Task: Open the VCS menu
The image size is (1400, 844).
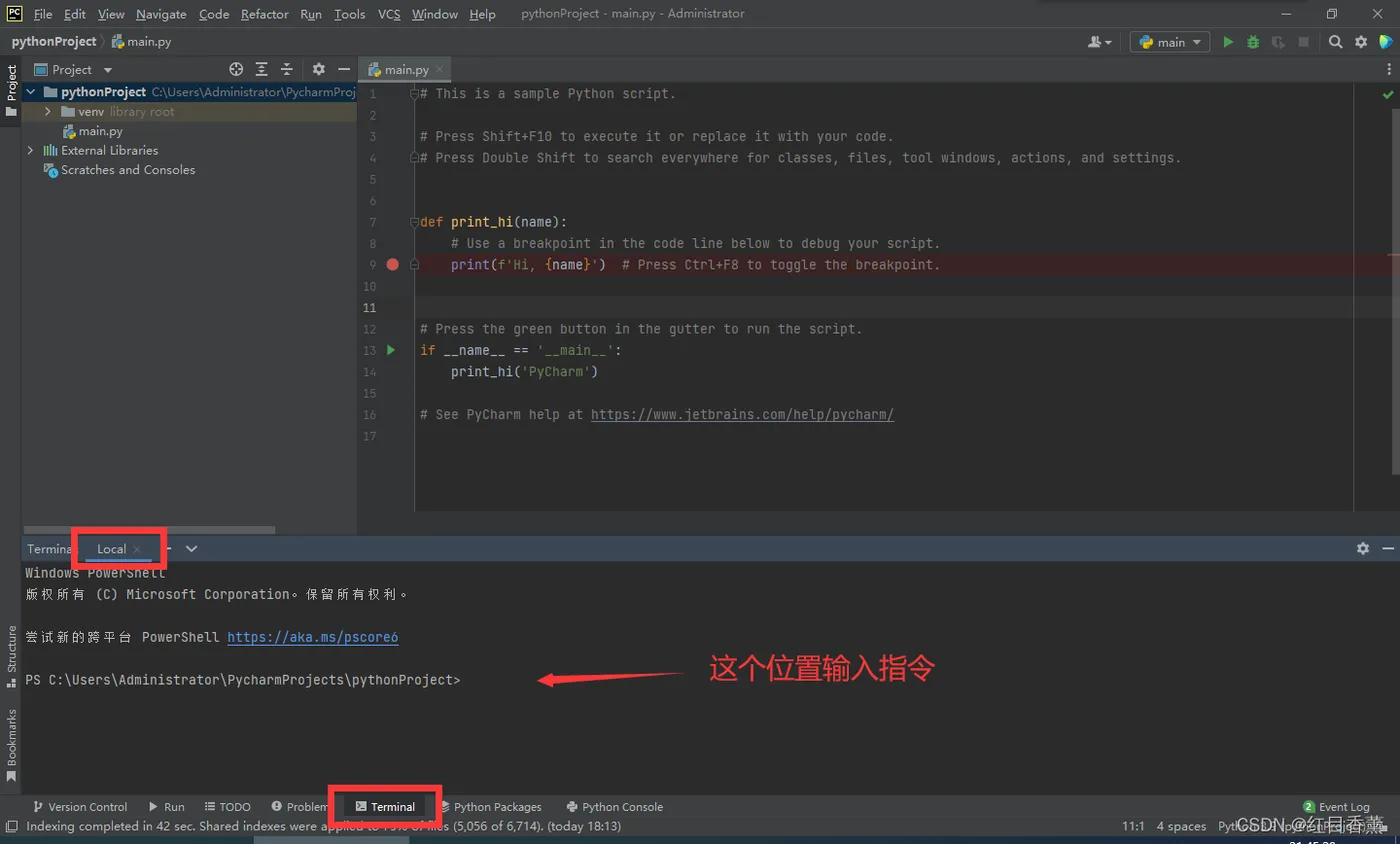Action: (x=388, y=14)
